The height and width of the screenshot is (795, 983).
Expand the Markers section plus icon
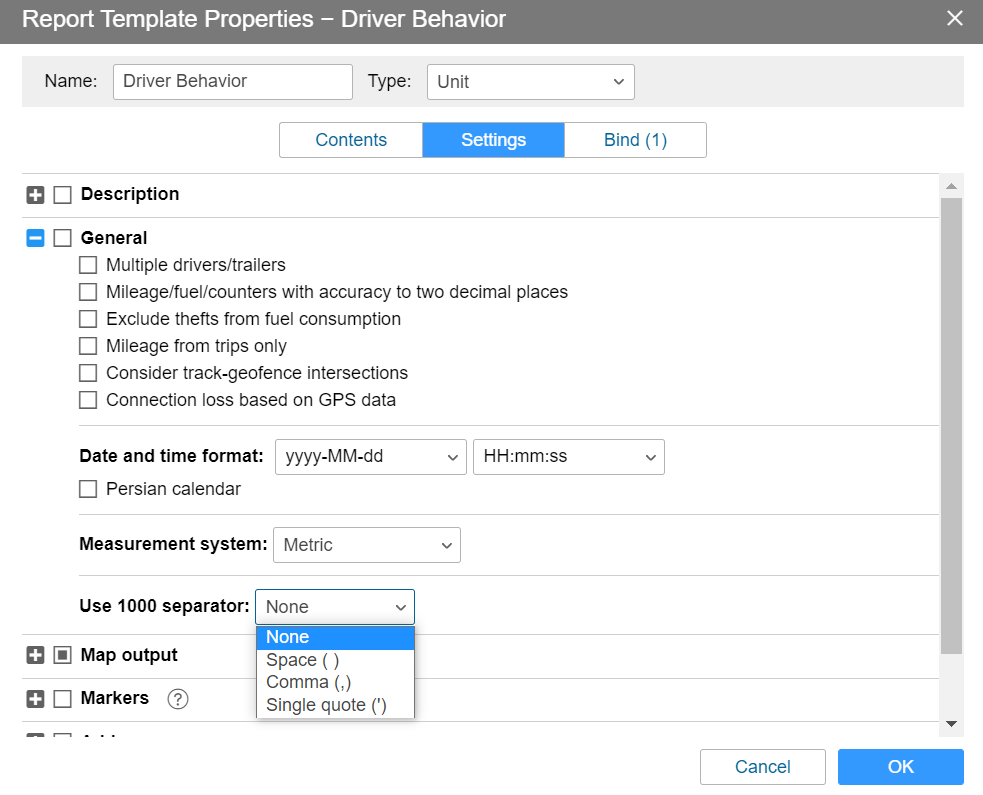click(35, 699)
